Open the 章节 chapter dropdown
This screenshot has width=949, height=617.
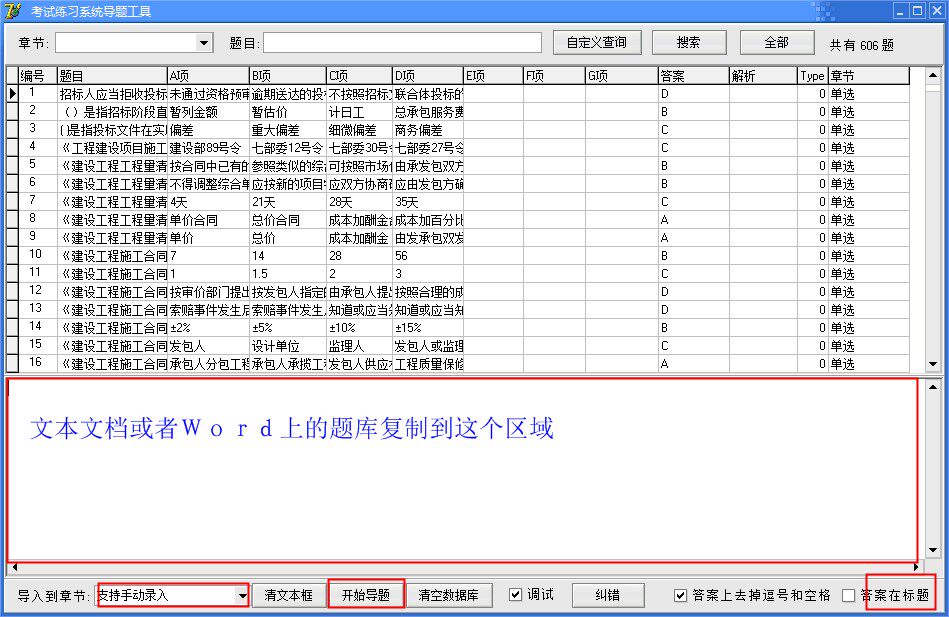point(204,42)
